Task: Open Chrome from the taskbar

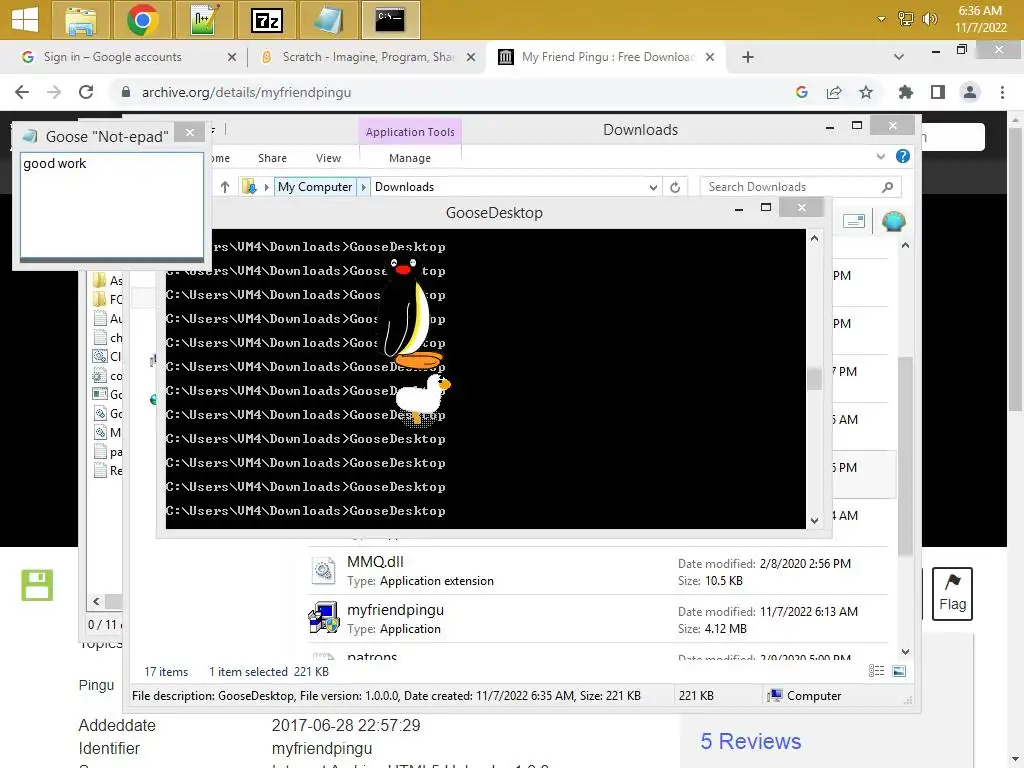Action: click(x=142, y=20)
